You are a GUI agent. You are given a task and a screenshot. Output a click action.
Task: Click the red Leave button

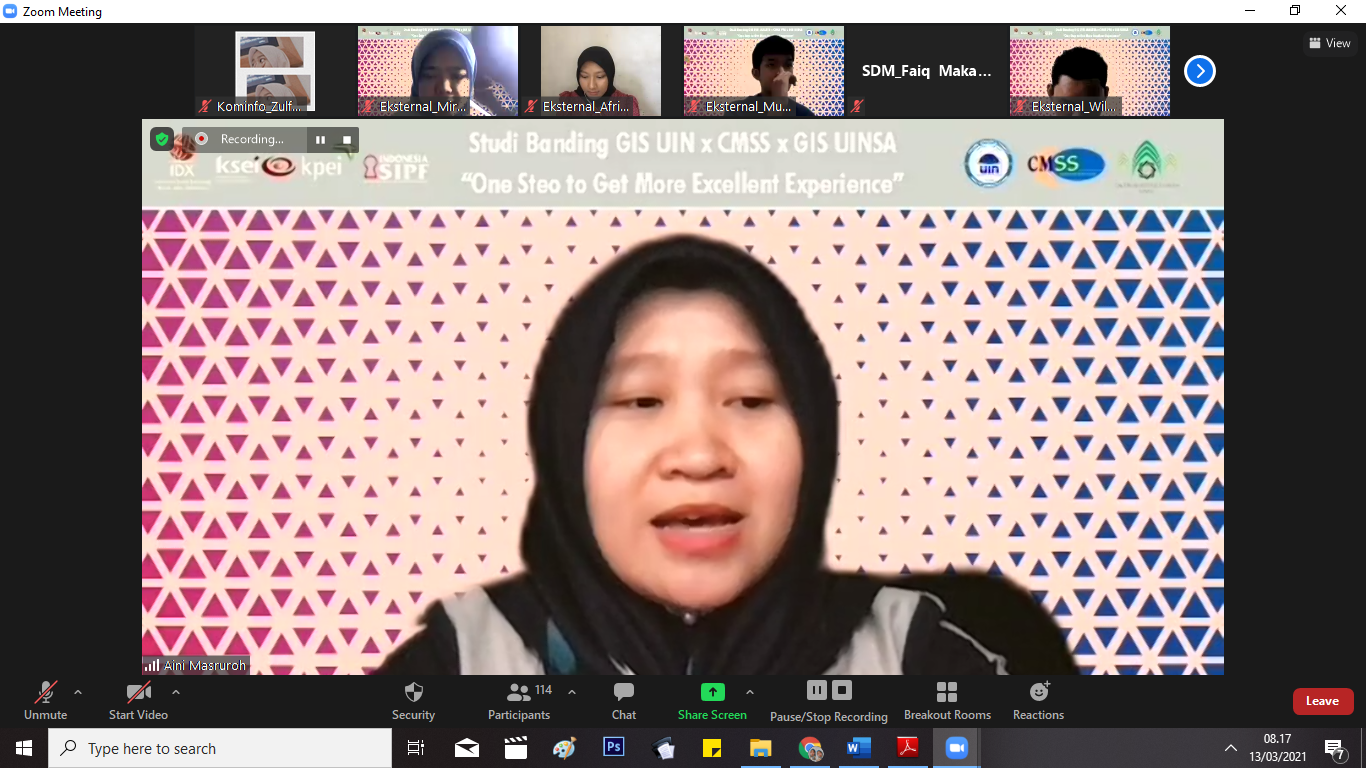[x=1322, y=701]
